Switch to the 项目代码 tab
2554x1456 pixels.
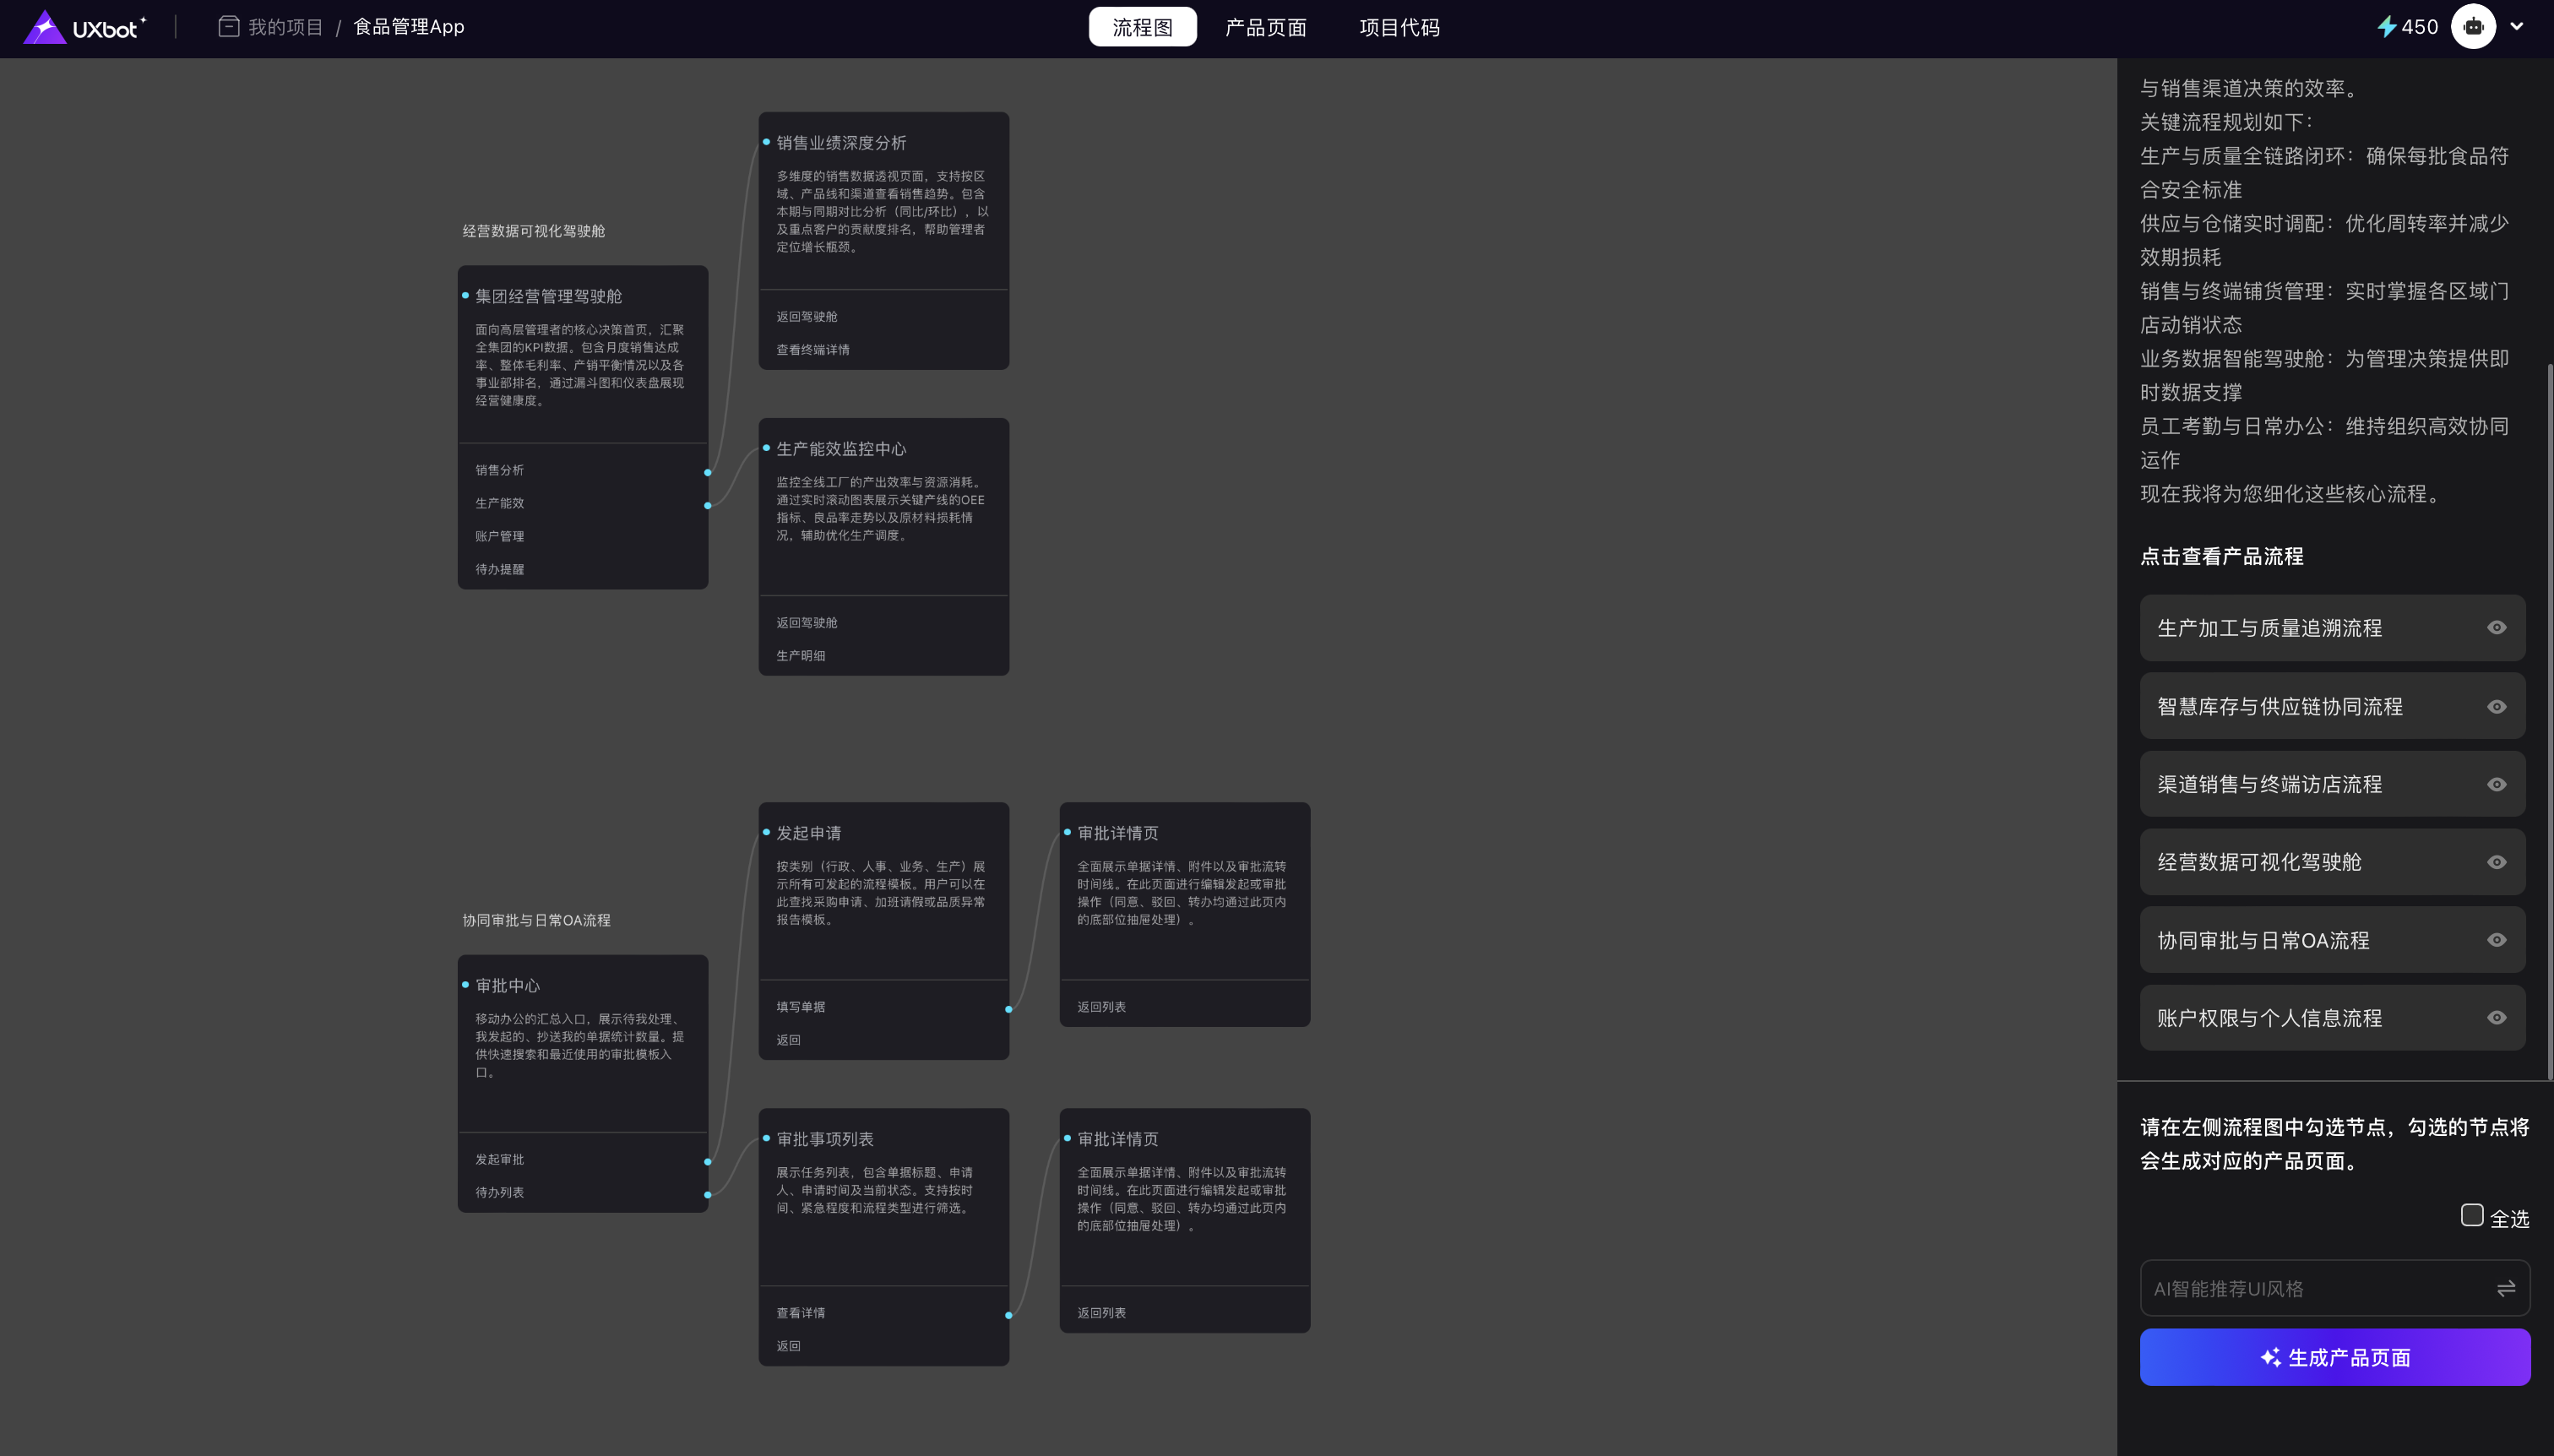[x=1399, y=27]
